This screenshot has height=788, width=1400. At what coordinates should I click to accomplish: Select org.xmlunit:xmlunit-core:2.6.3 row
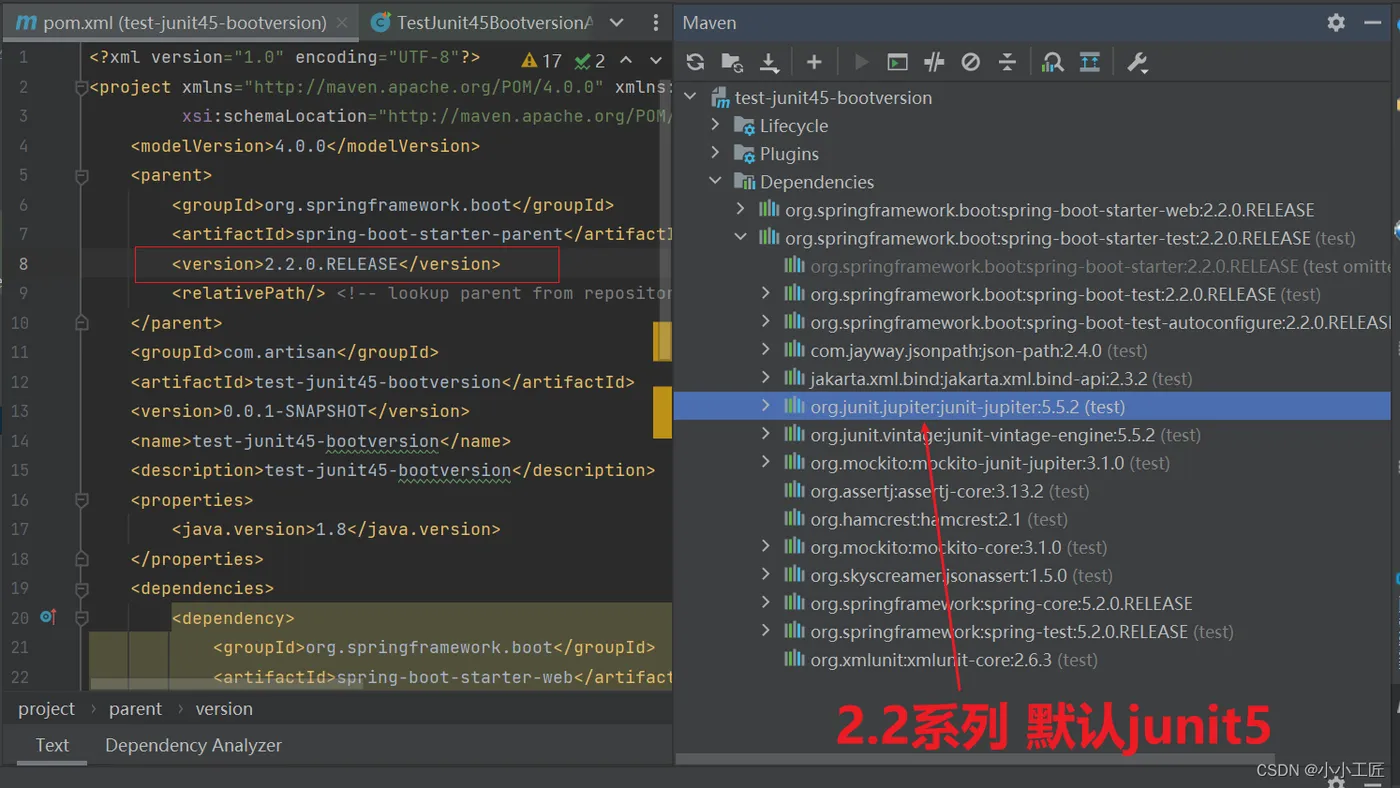point(1033,660)
